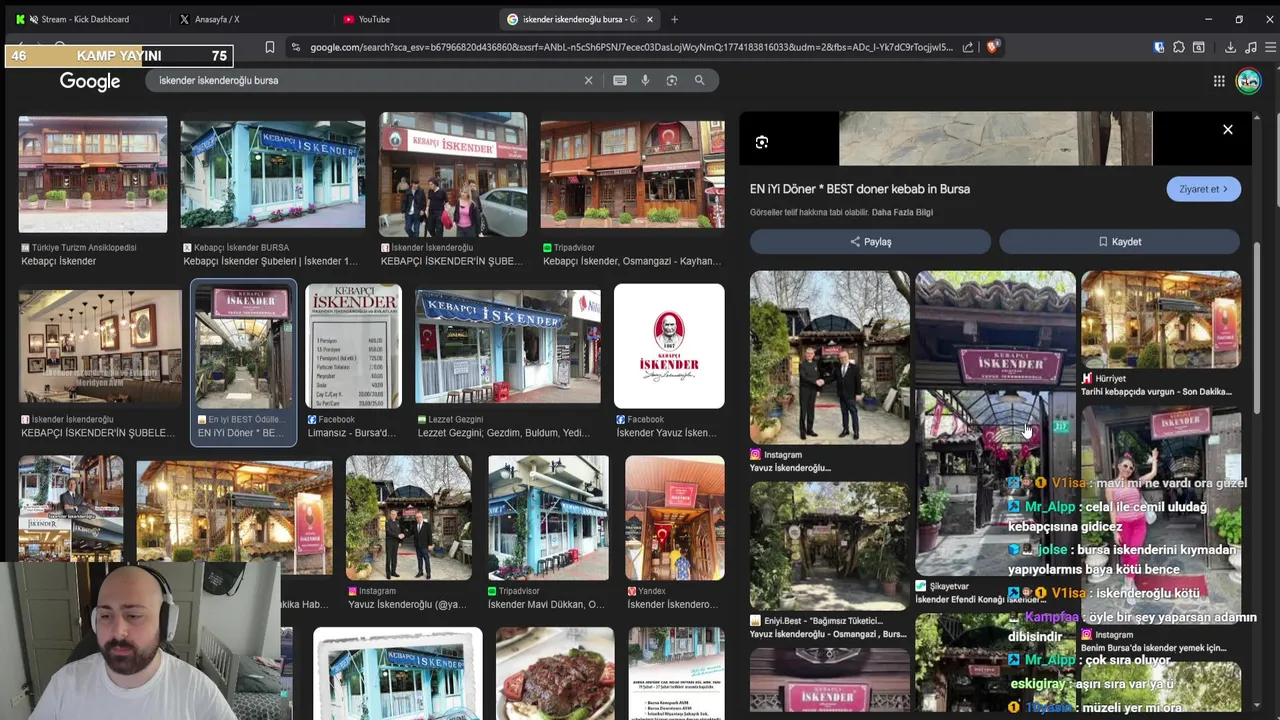Open EN iYi Döner panel title link
Image resolution: width=1280 pixels, height=720 pixels.
(860, 189)
